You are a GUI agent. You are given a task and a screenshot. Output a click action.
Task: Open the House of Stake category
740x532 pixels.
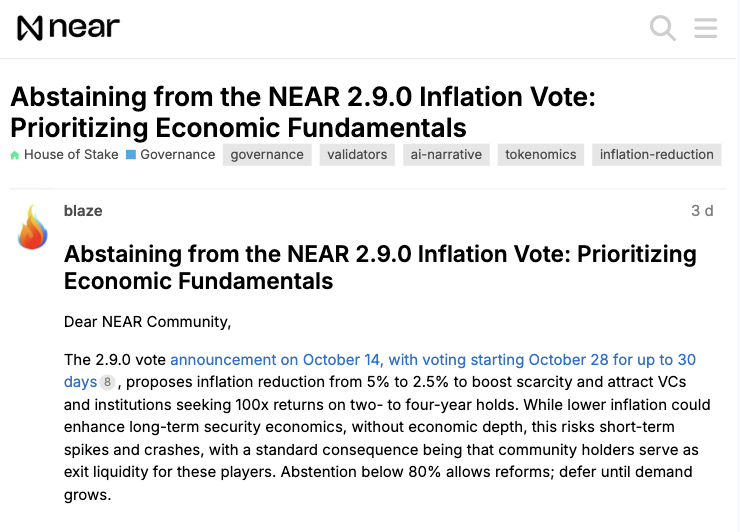[x=71, y=155]
